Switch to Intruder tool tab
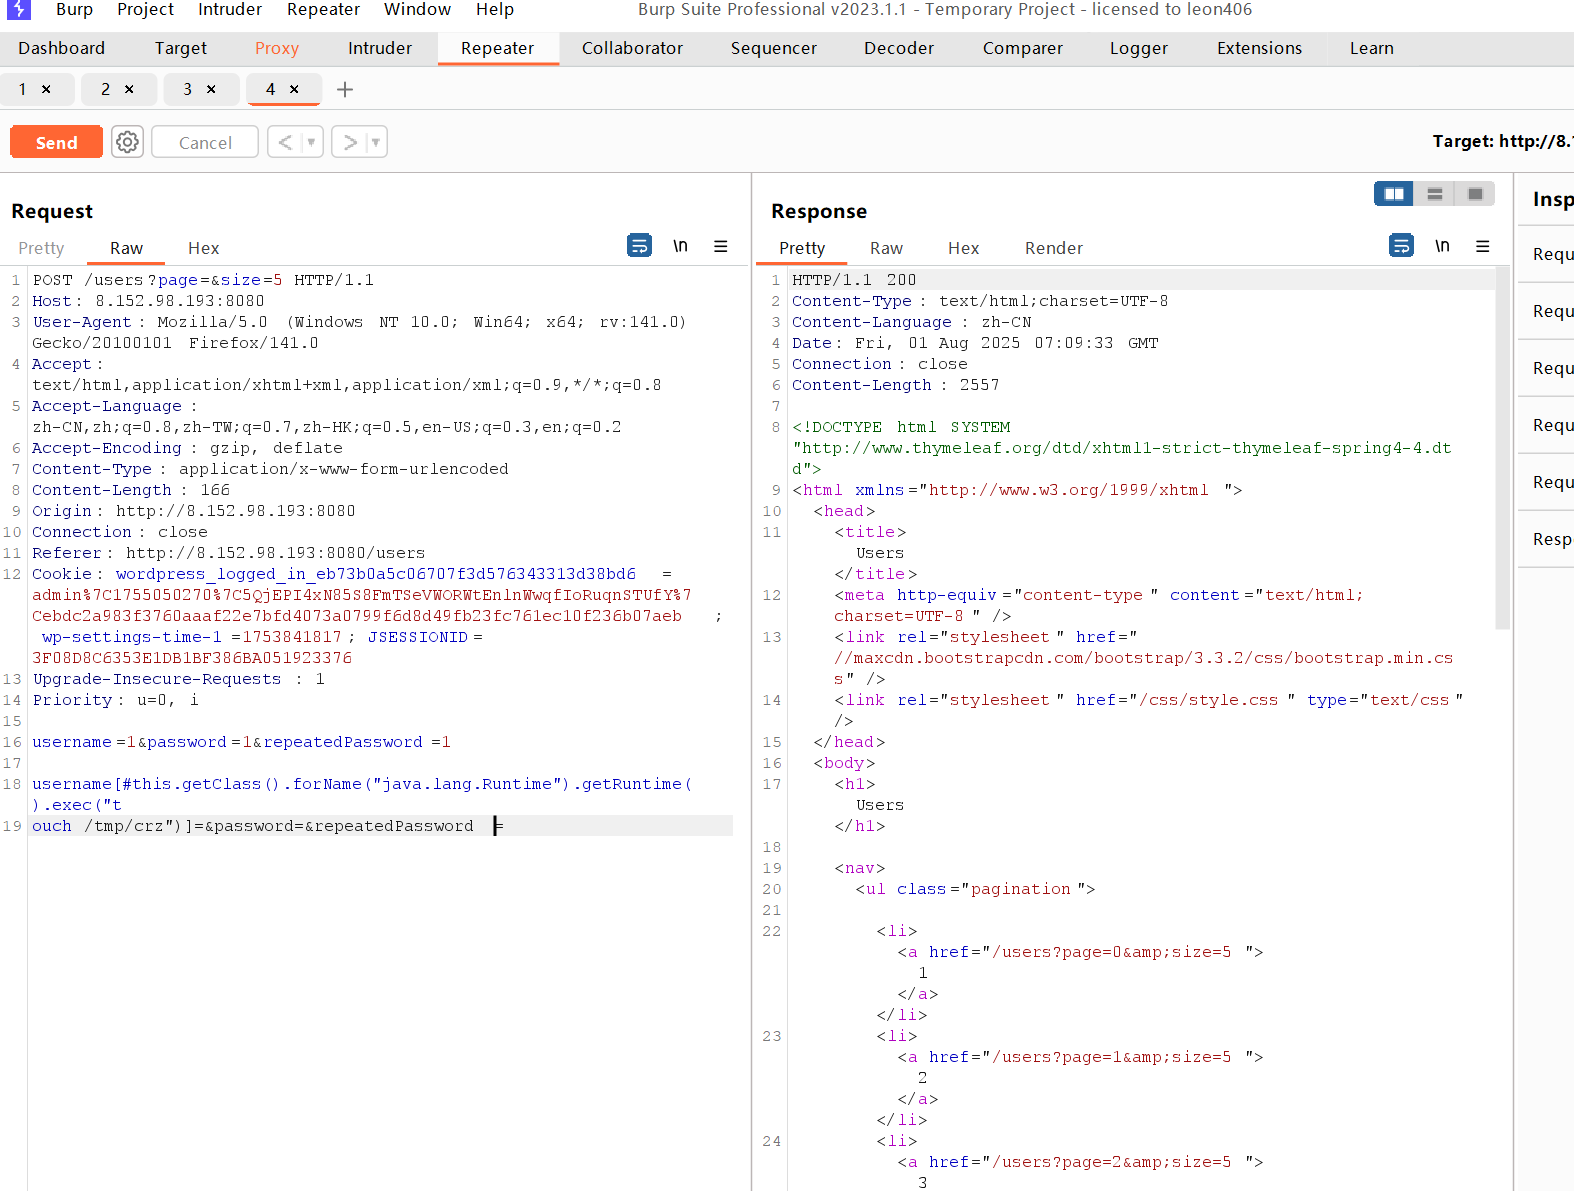The width and height of the screenshot is (1574, 1191). pos(380,48)
